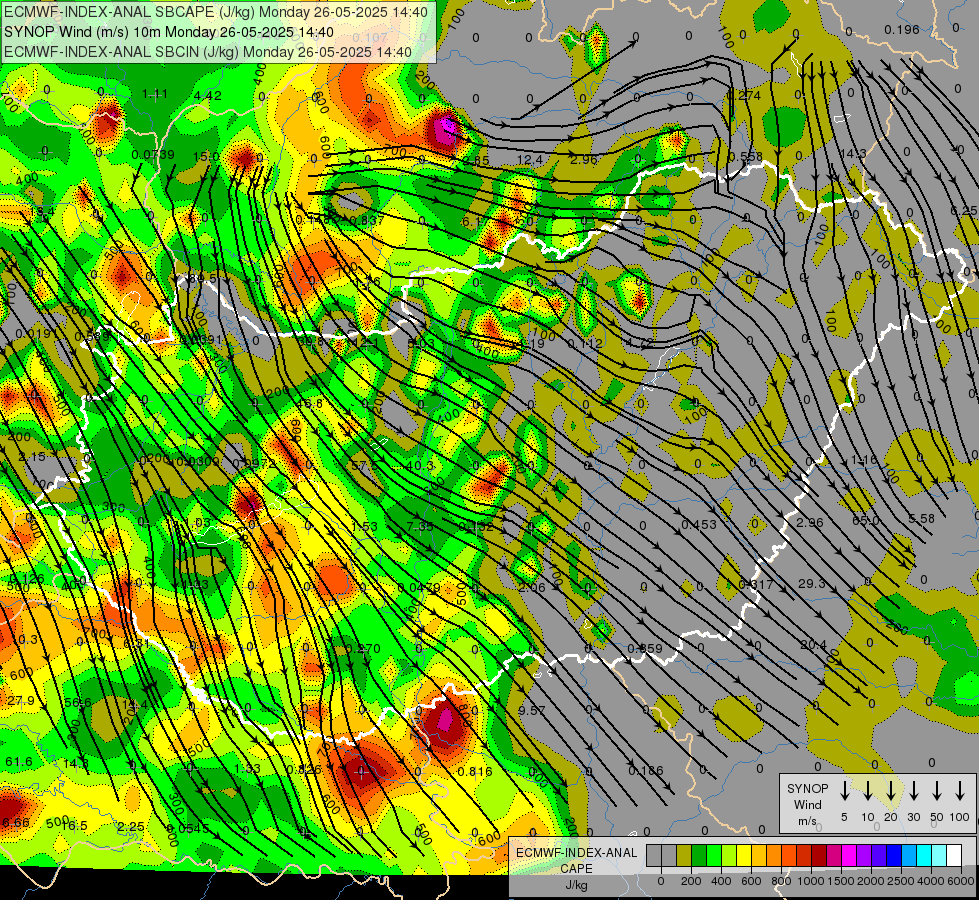The width and height of the screenshot is (979, 900).
Task: Click the wind arrow above the 20 m/s label
Action: pos(890,791)
